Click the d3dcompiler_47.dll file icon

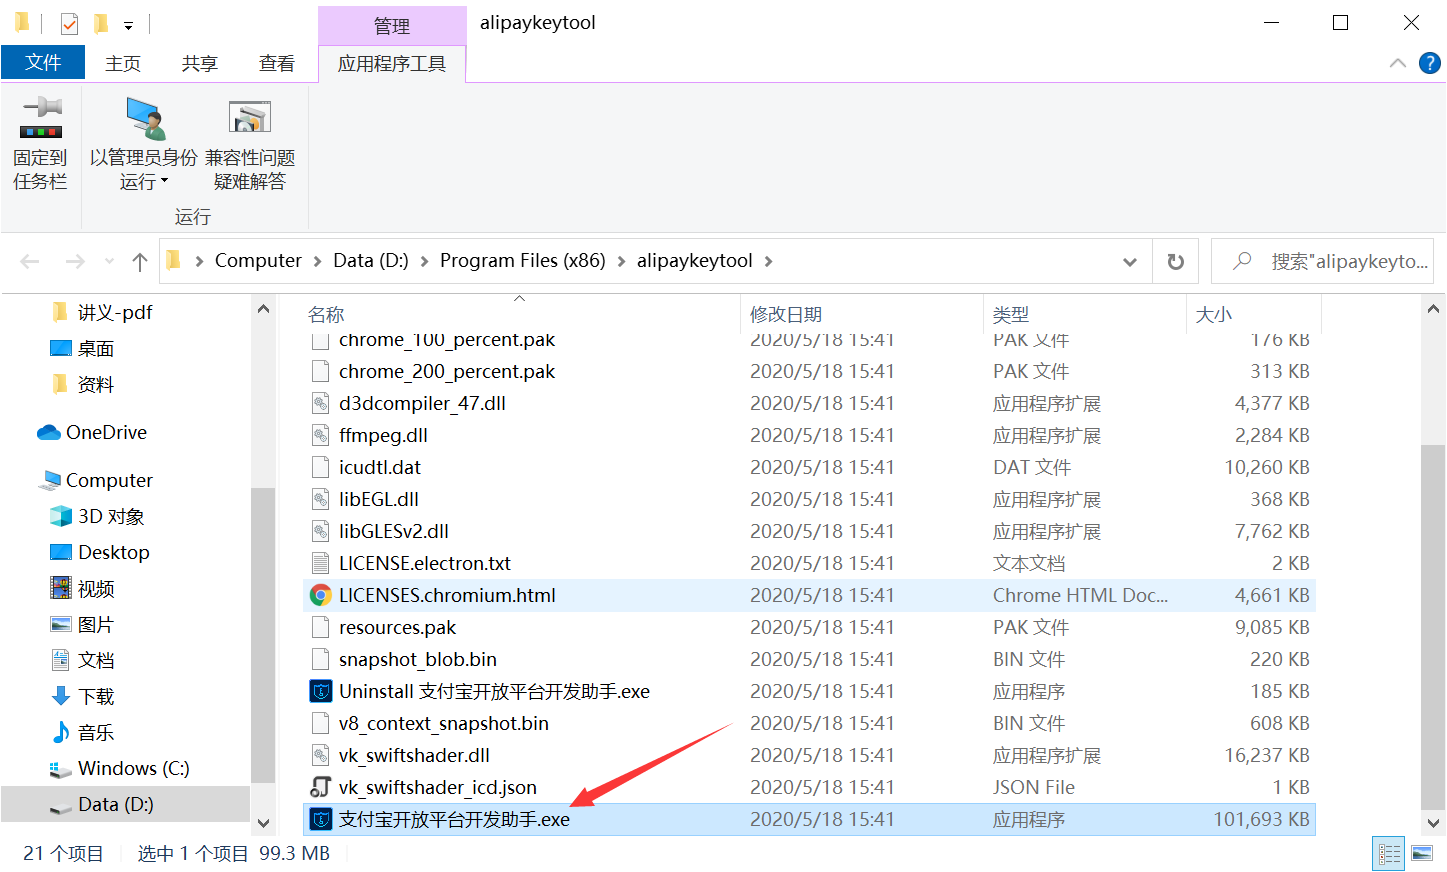click(320, 404)
